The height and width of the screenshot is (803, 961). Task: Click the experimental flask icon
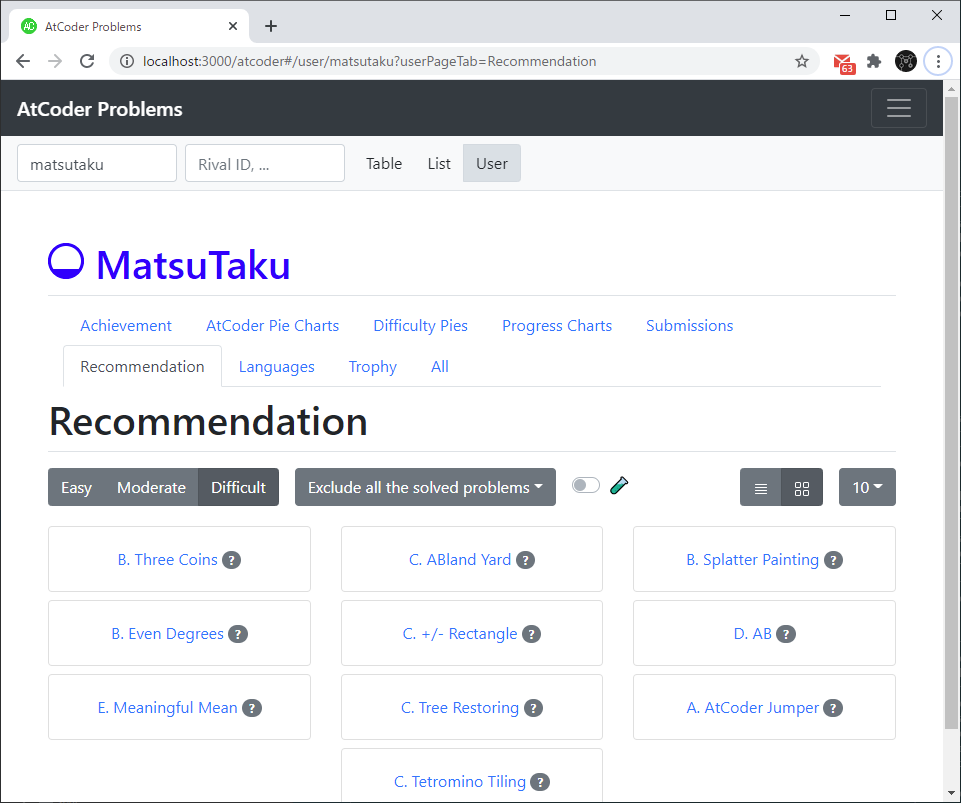(619, 485)
